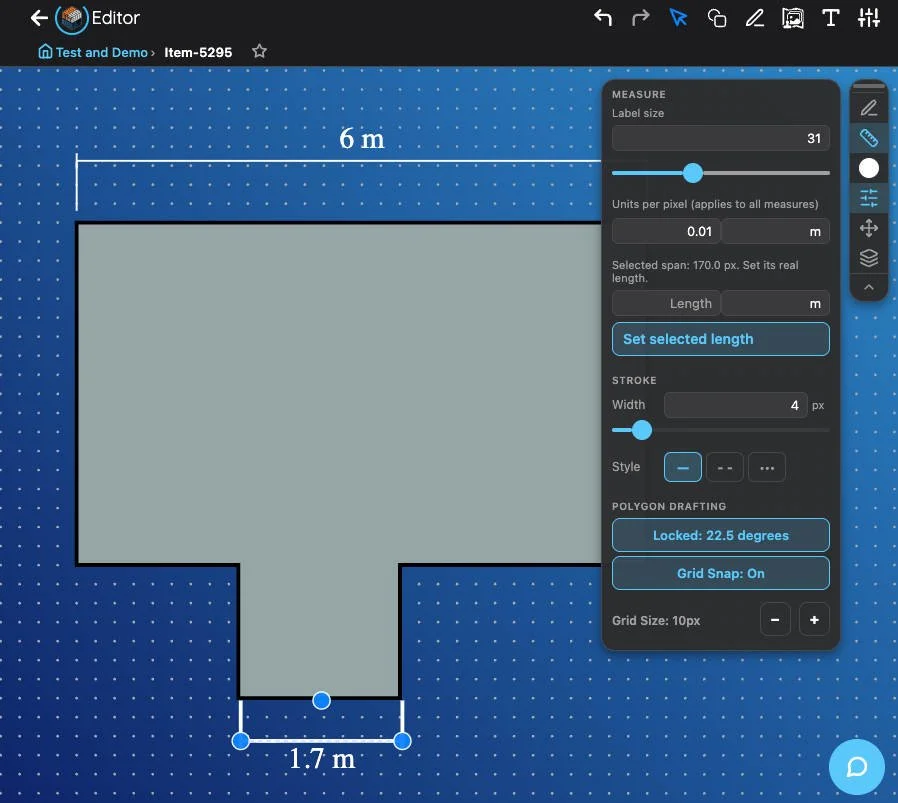Open the shapes tool in the toolbar
Screen dimensions: 898x803
(x=716, y=18)
